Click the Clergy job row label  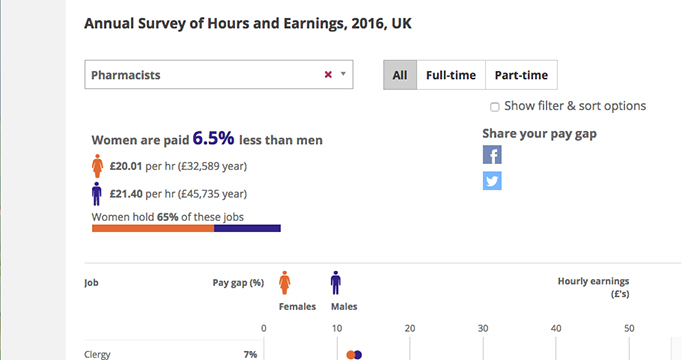pyautogui.click(x=97, y=355)
